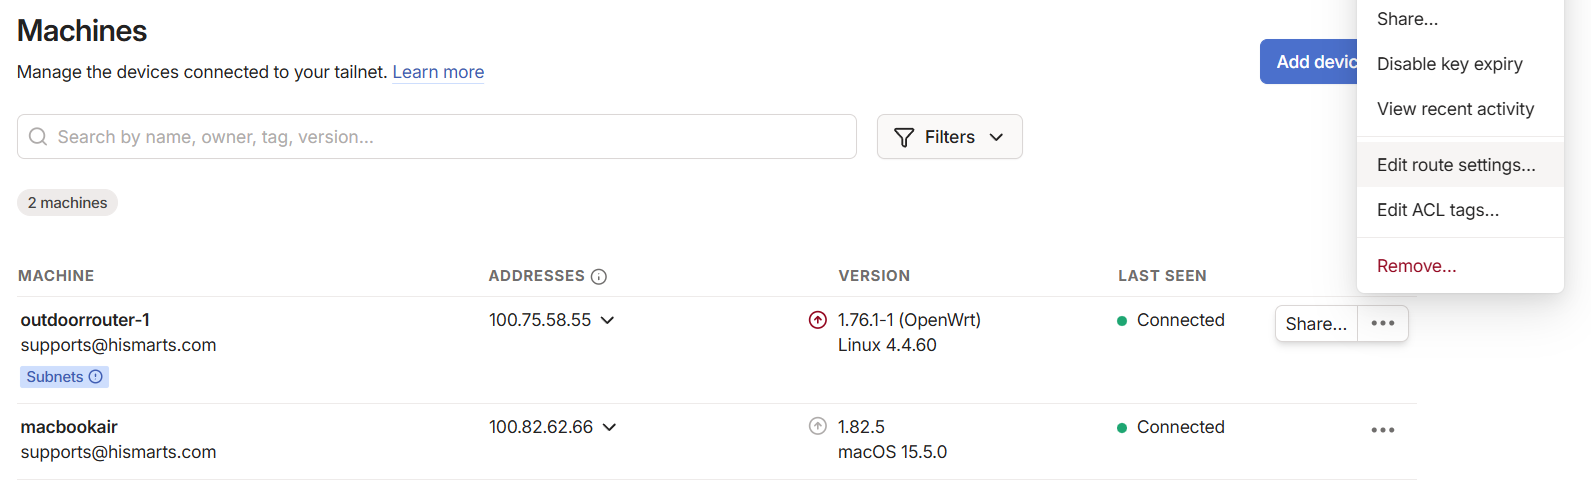Choose Edit ACL tags menu item
Image resolution: width=1591 pixels, height=488 pixels.
pyautogui.click(x=1437, y=210)
